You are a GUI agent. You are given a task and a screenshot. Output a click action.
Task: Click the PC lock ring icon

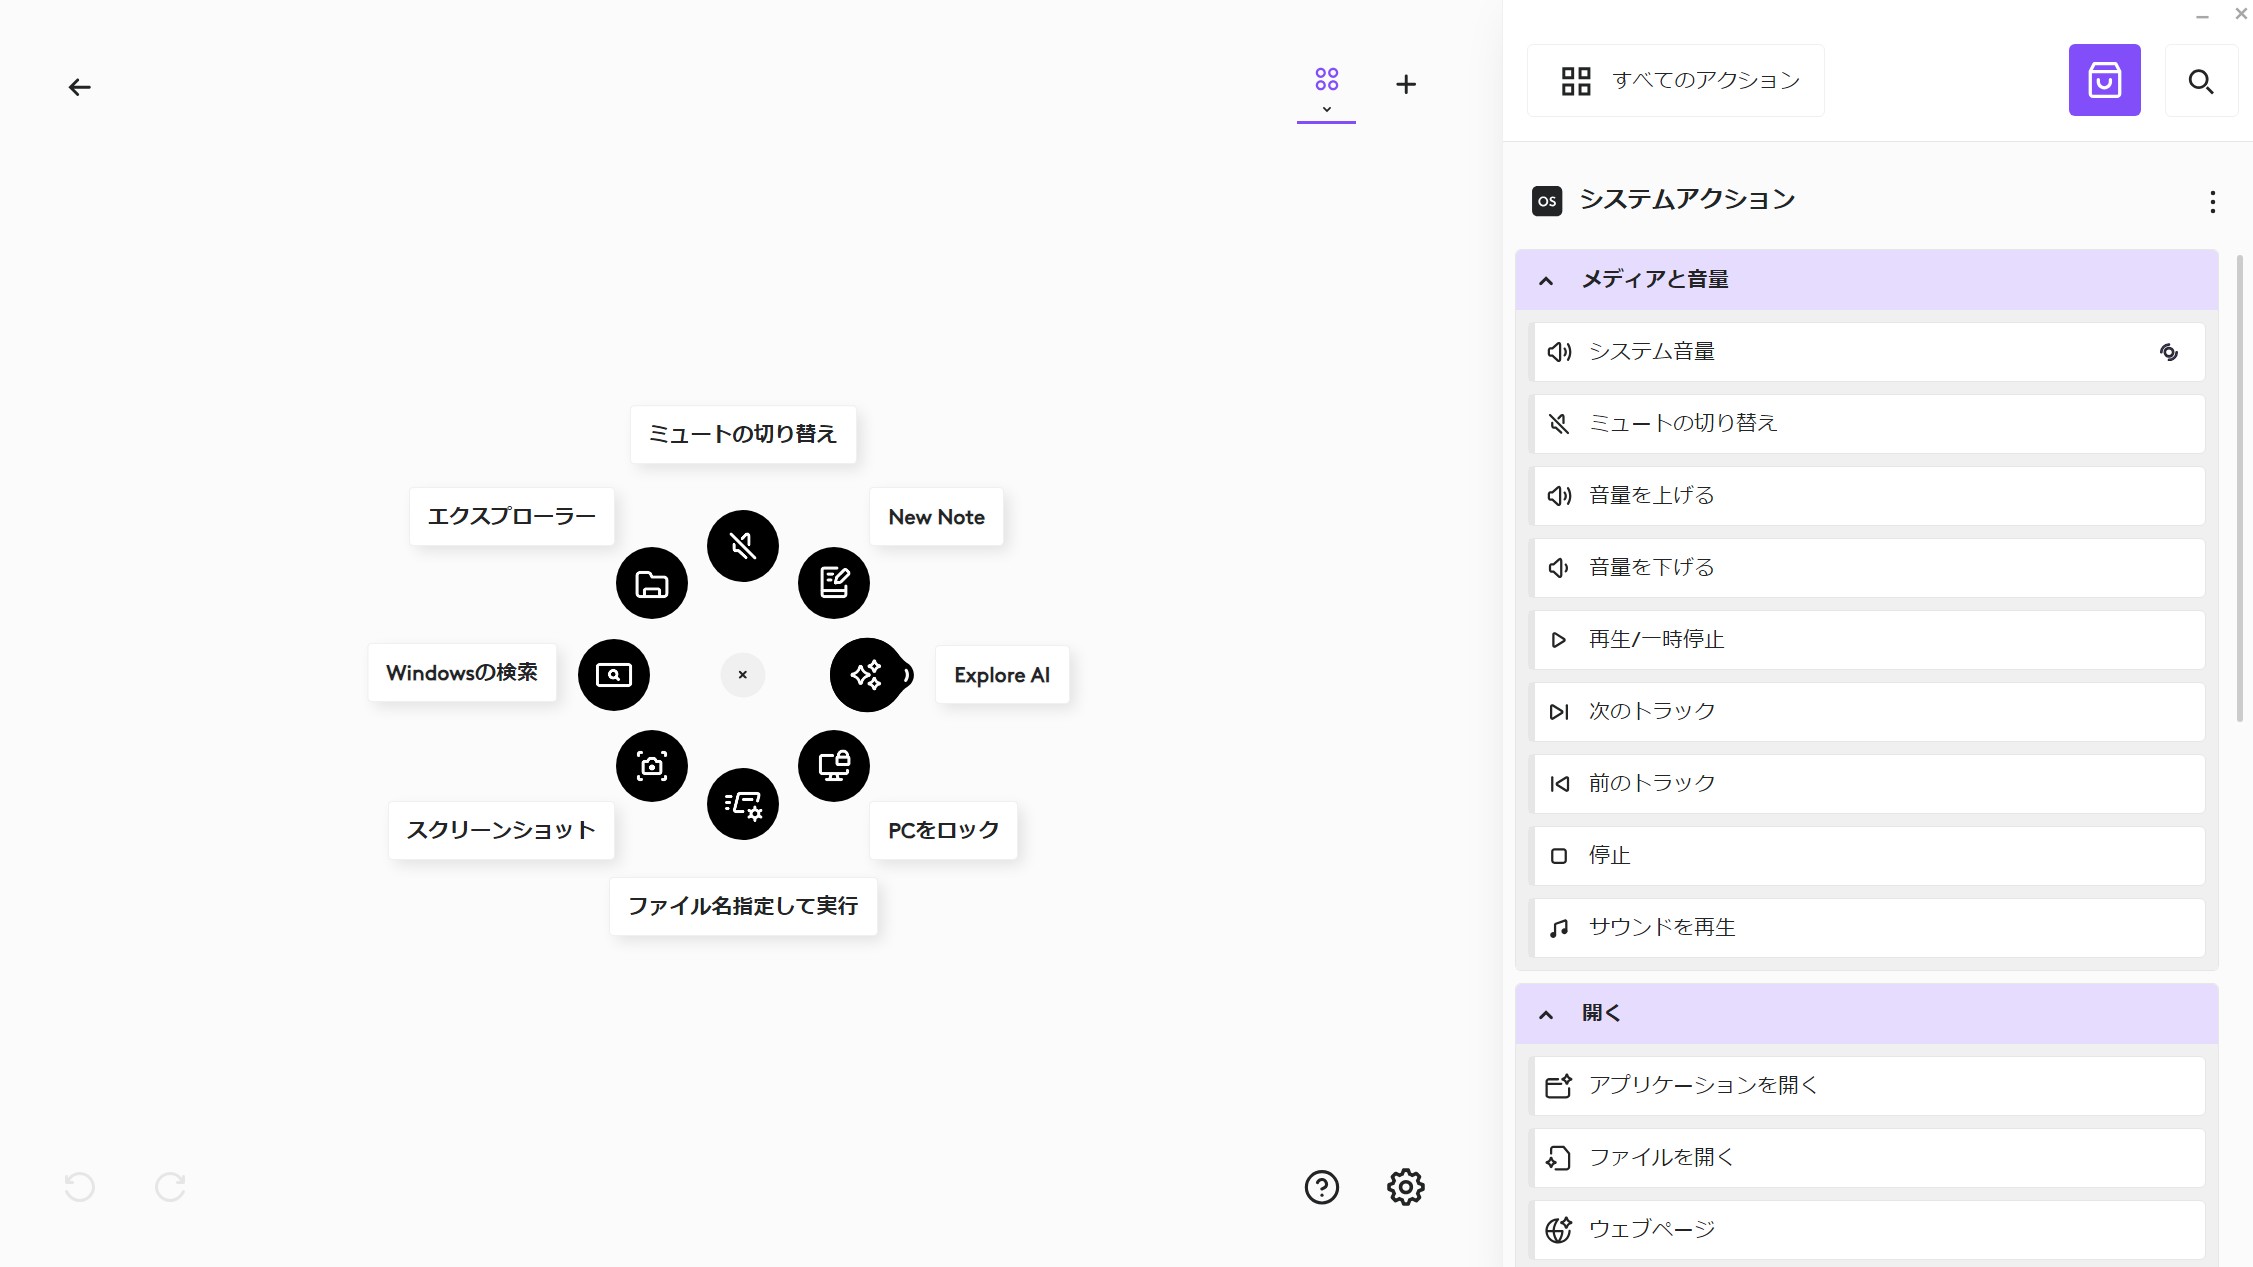[833, 766]
